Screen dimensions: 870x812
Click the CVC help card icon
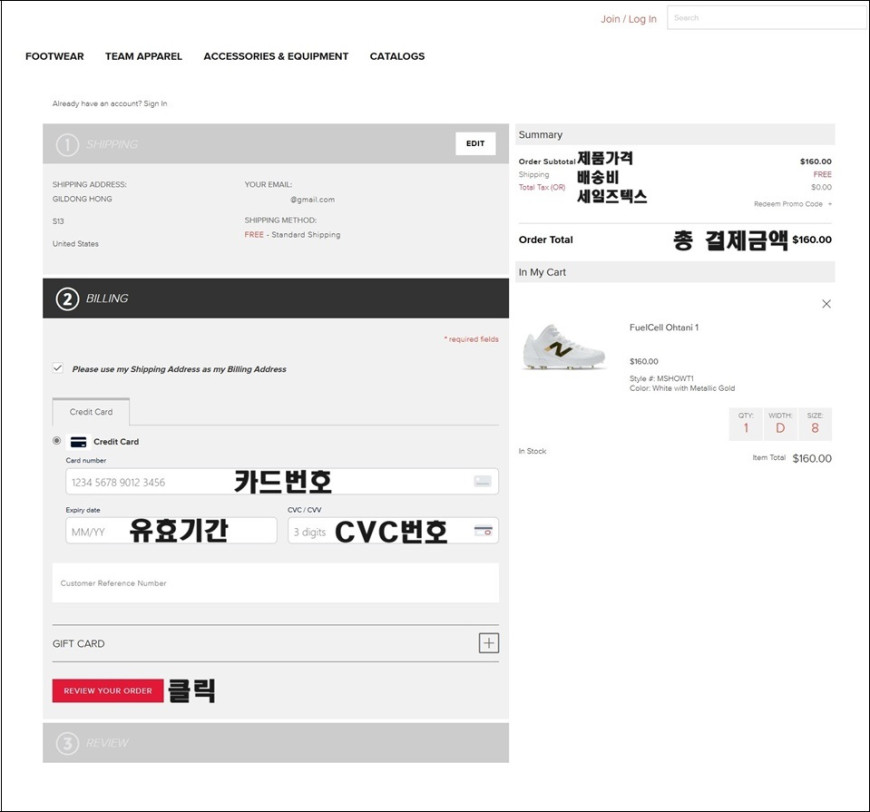pyautogui.click(x=483, y=531)
